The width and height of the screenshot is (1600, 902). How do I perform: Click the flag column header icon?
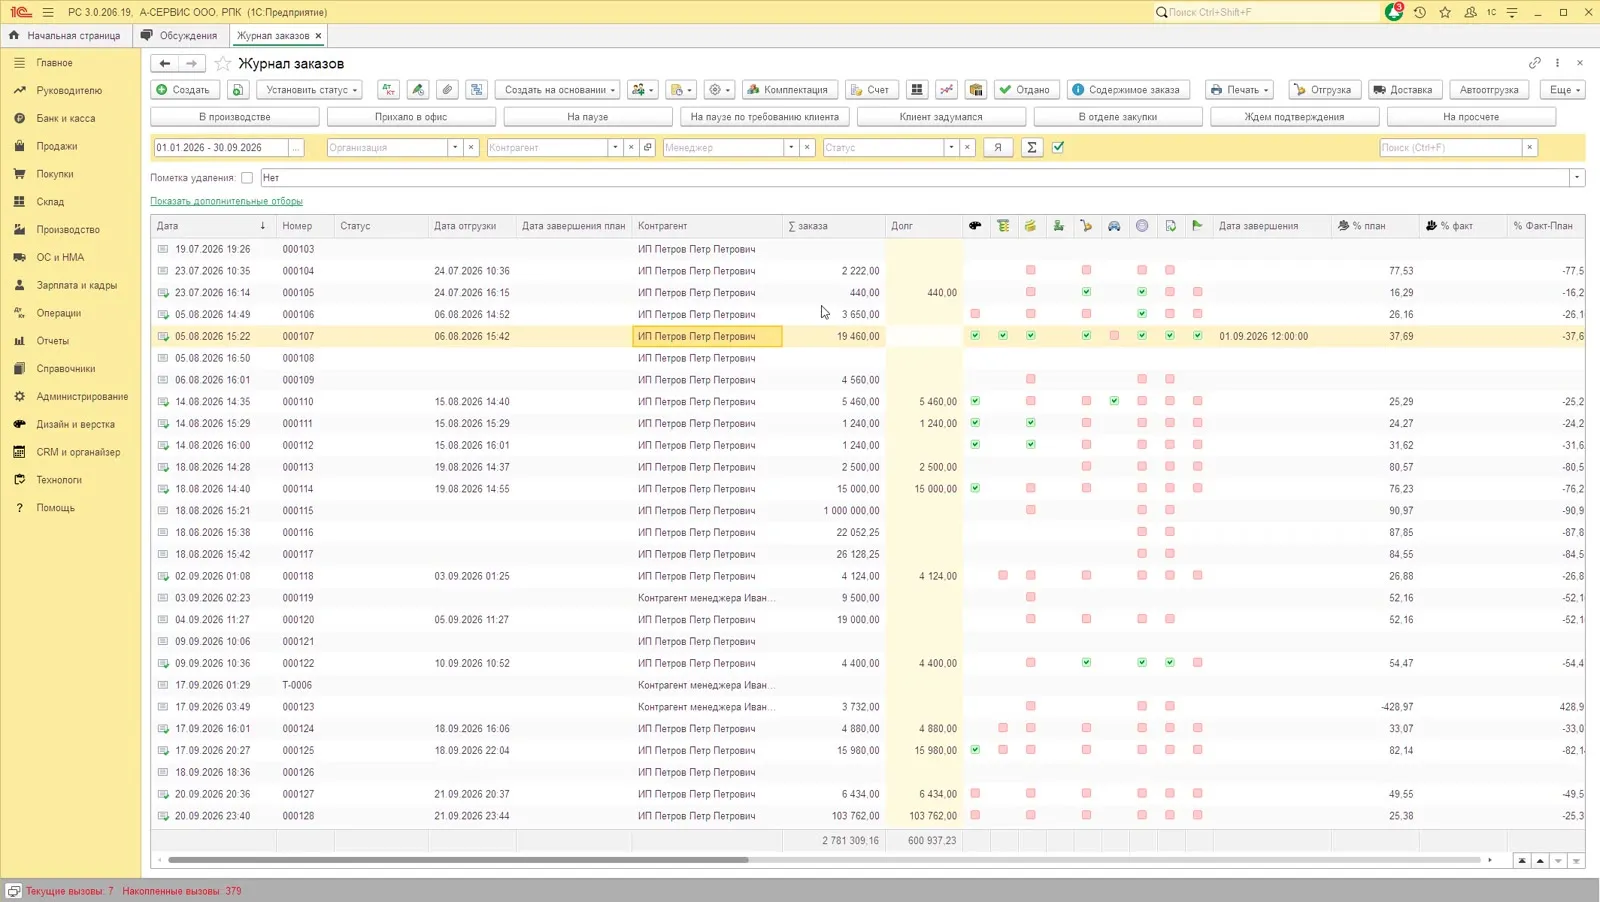(x=1197, y=226)
